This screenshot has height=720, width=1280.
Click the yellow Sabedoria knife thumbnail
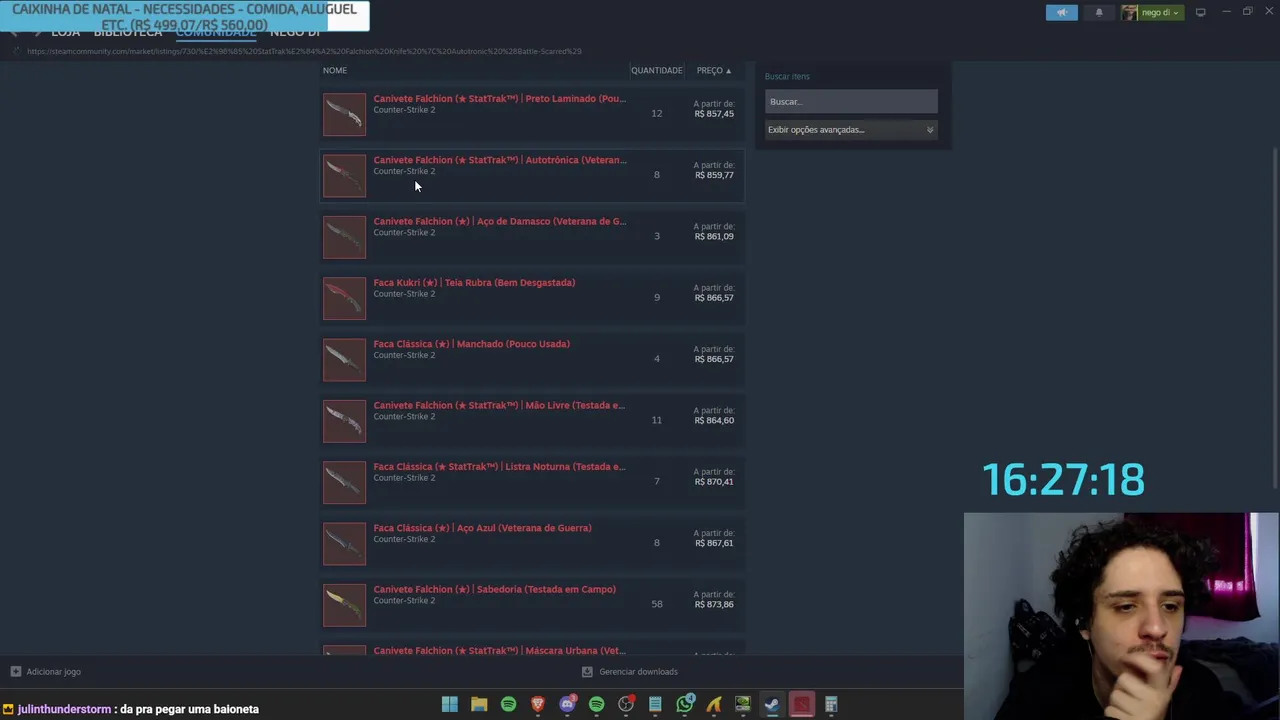[344, 605]
